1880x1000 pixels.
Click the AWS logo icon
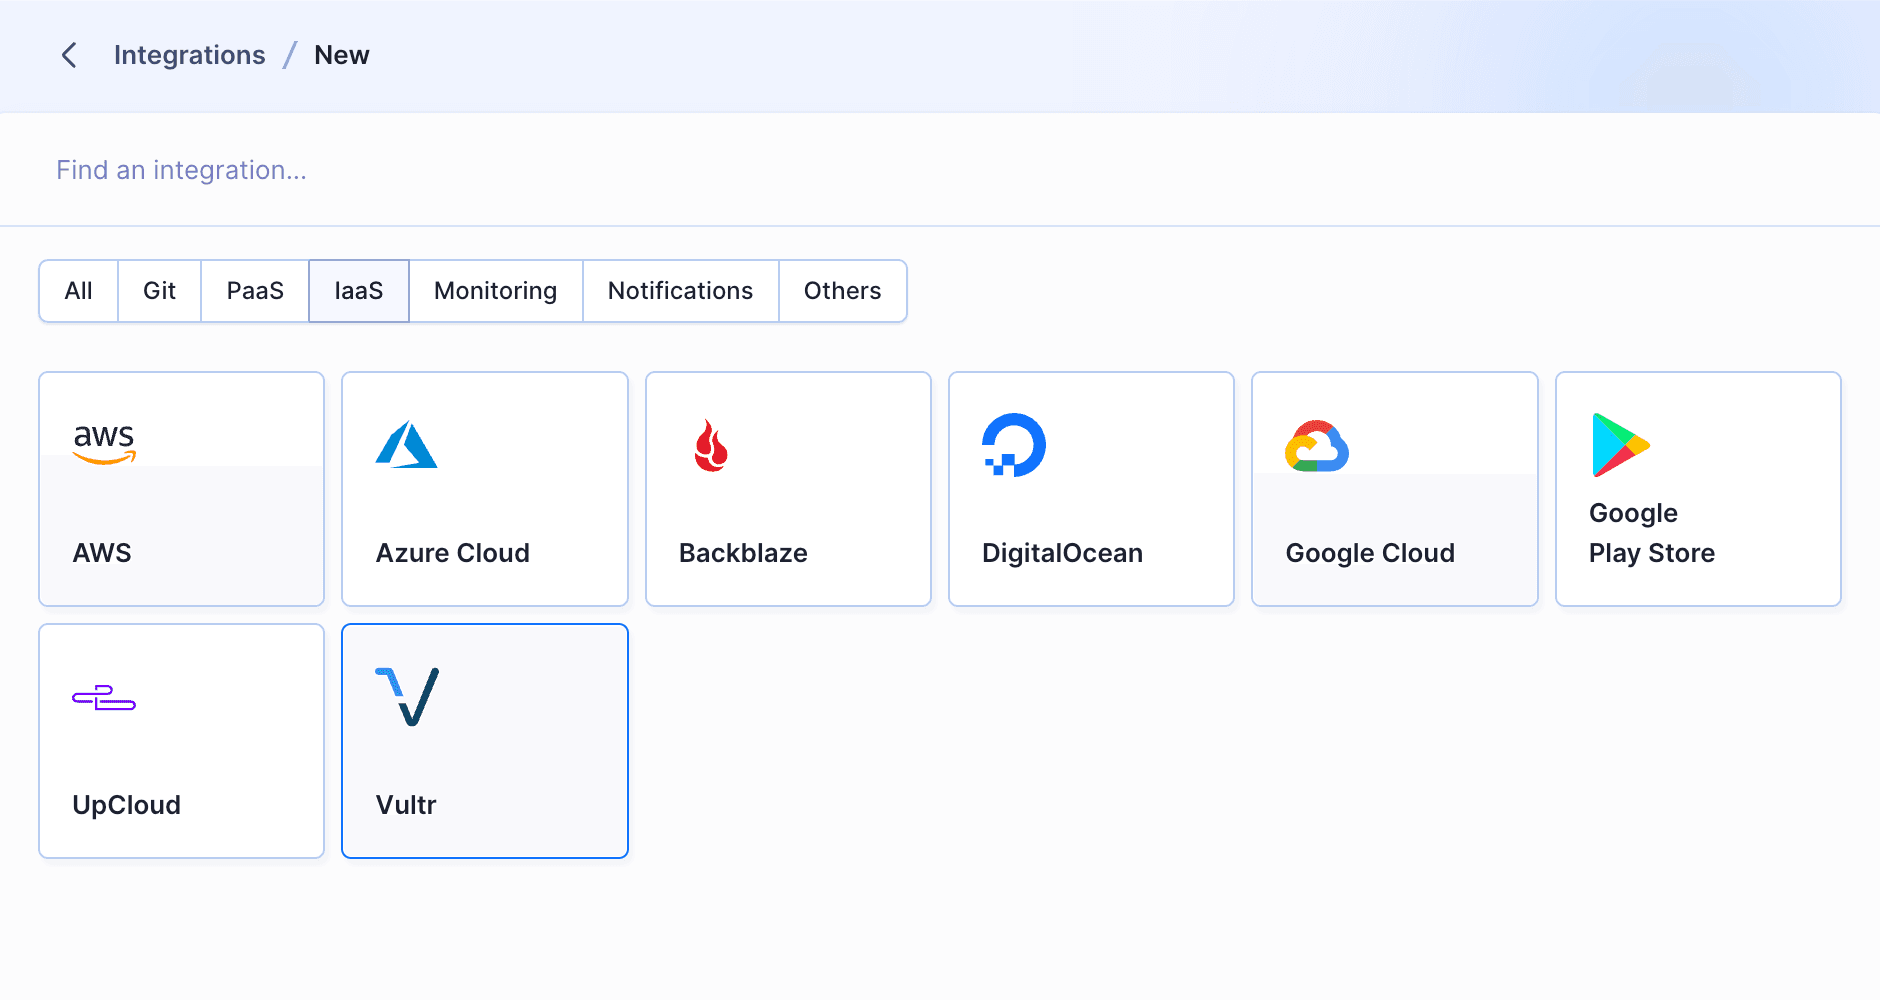coord(104,444)
